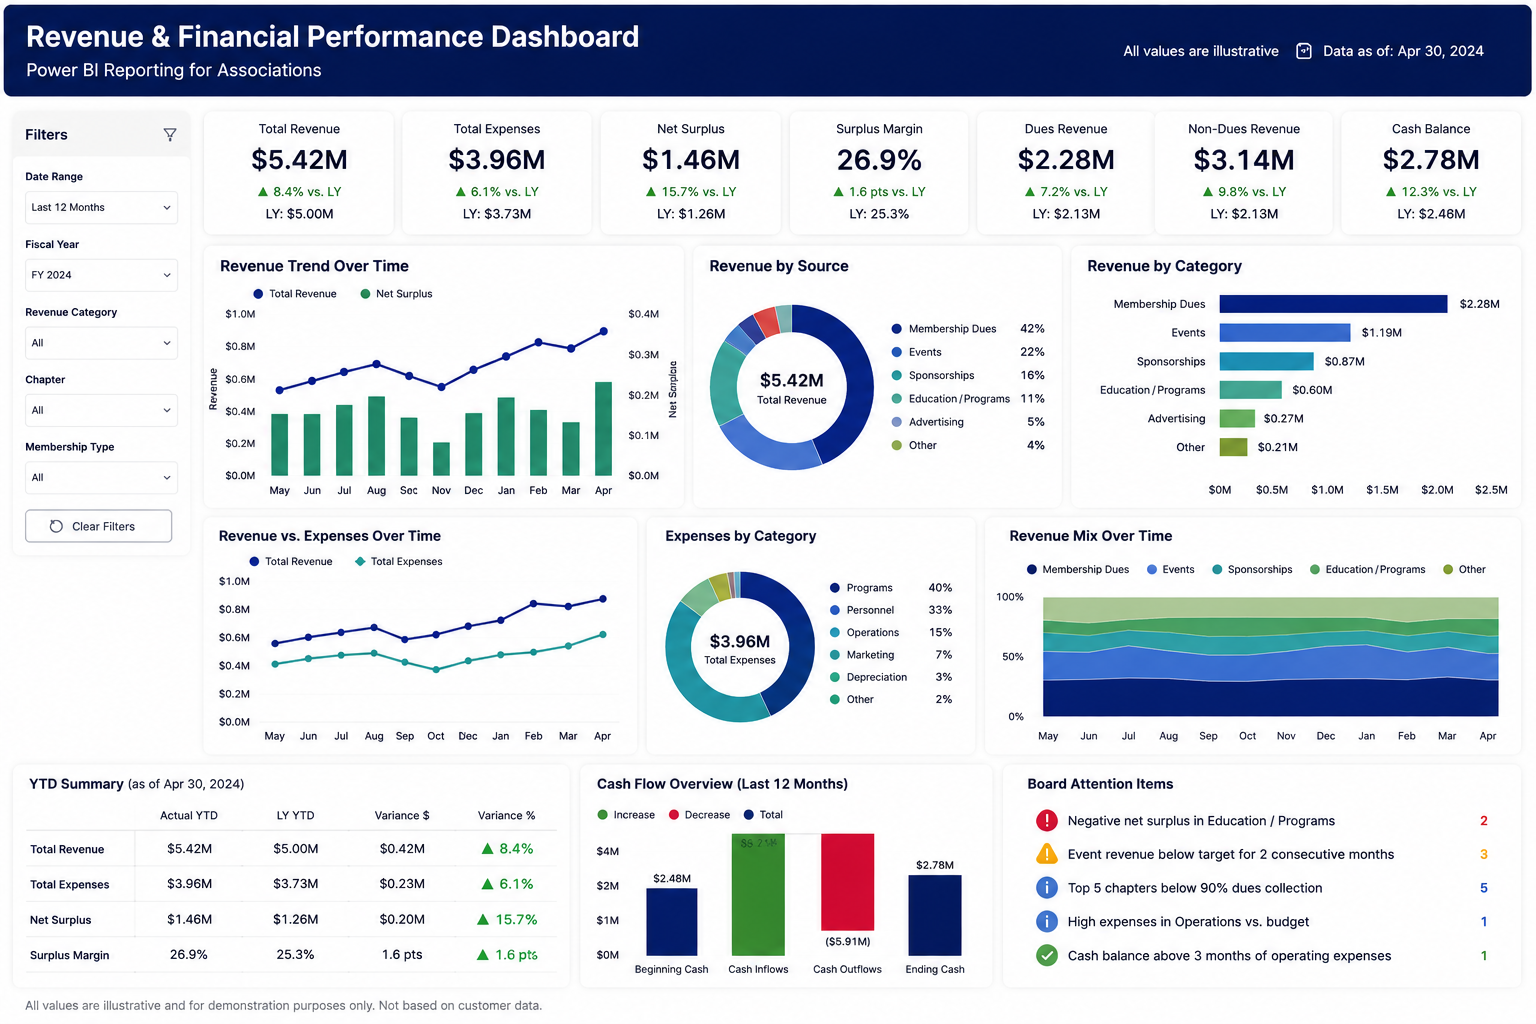Click the Net Surplus $1.46M card value

pyautogui.click(x=691, y=160)
